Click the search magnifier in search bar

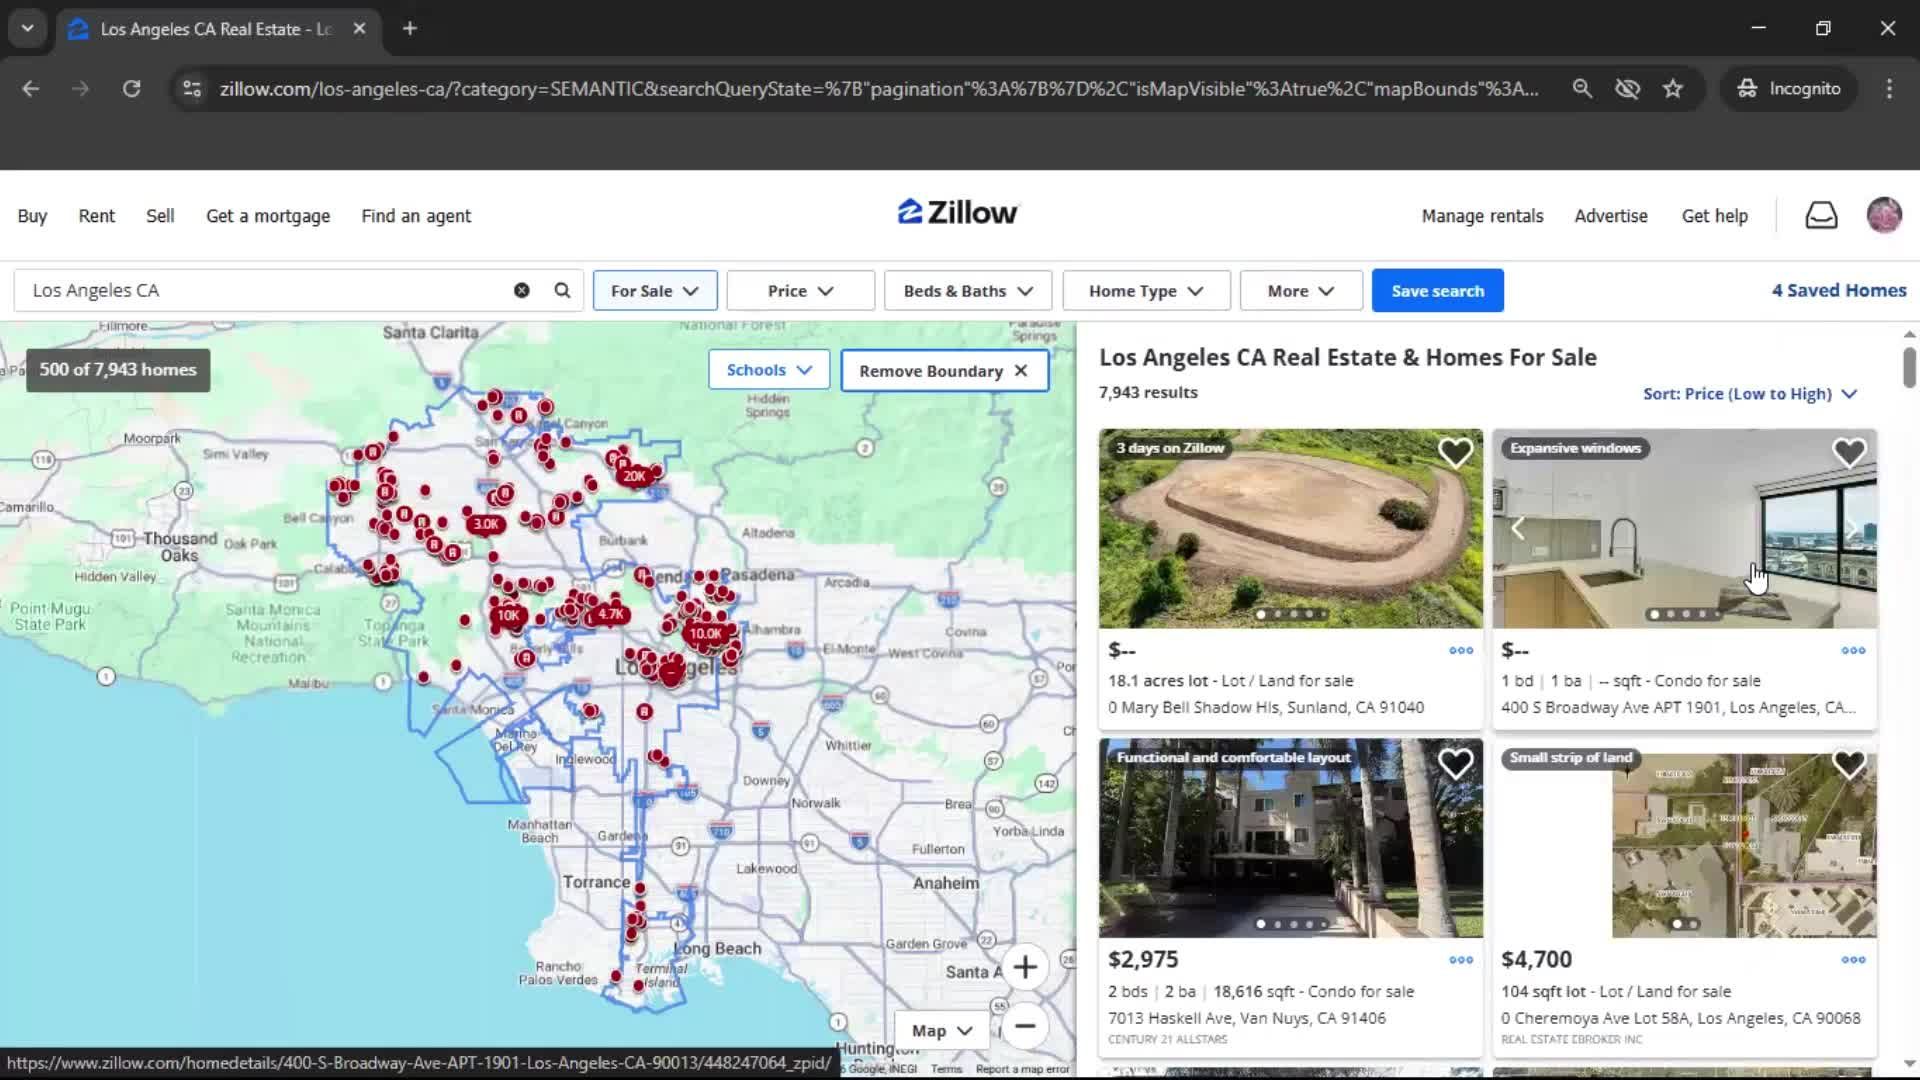point(561,290)
